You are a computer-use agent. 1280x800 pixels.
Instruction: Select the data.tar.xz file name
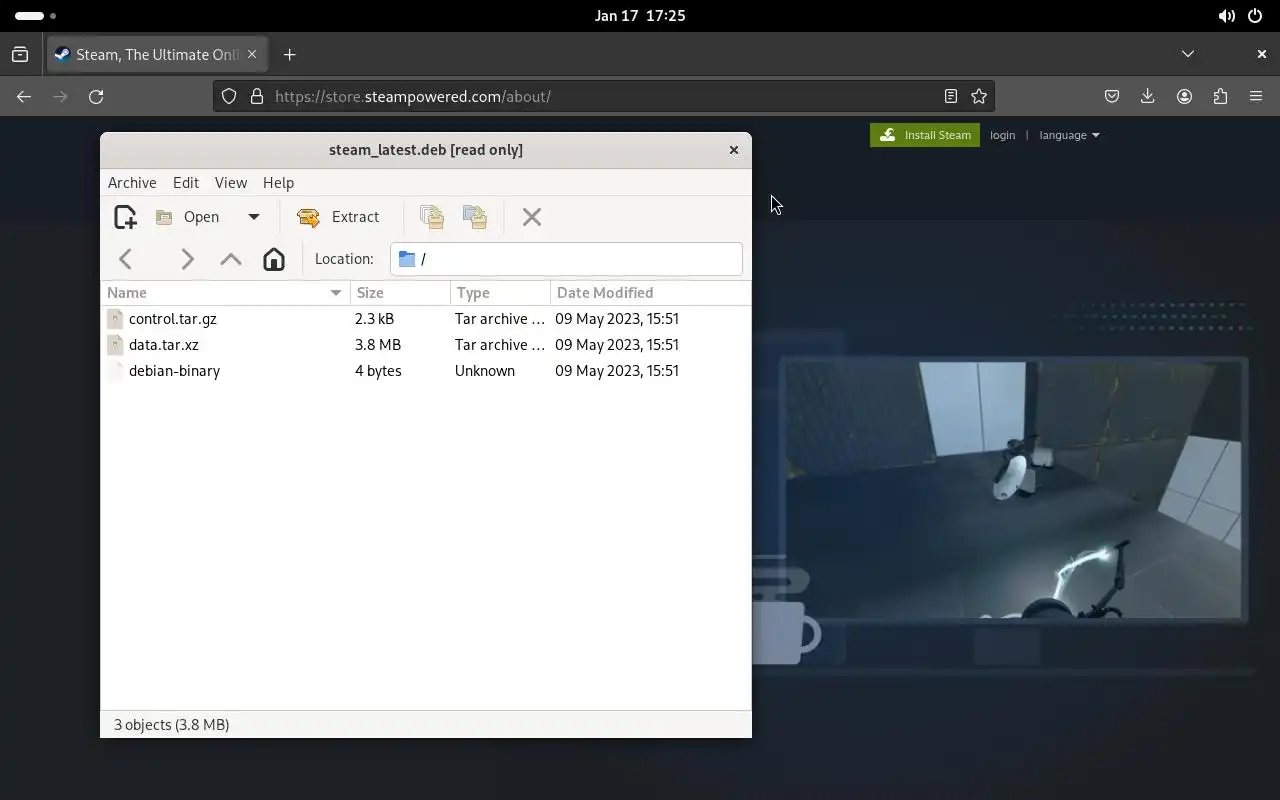click(164, 345)
